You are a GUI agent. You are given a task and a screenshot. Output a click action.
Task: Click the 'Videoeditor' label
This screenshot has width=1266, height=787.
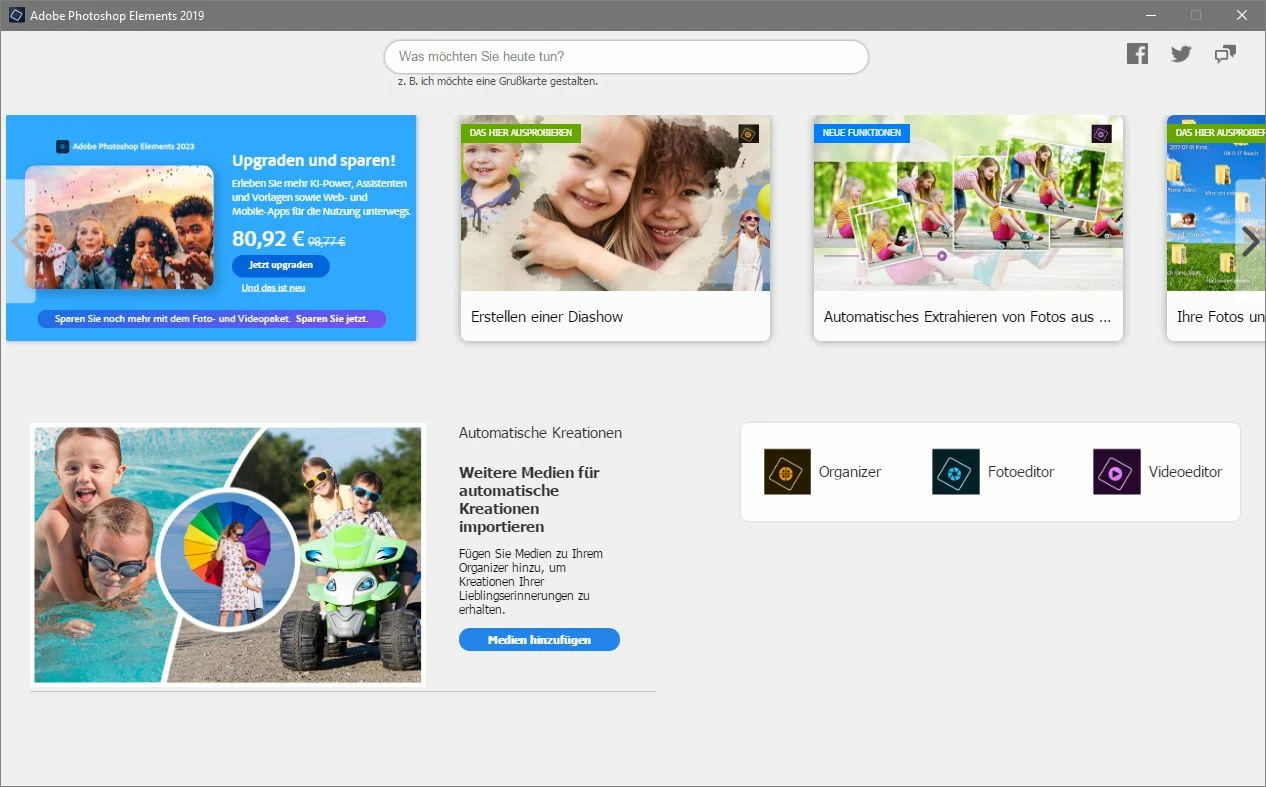pyautogui.click(x=1185, y=472)
